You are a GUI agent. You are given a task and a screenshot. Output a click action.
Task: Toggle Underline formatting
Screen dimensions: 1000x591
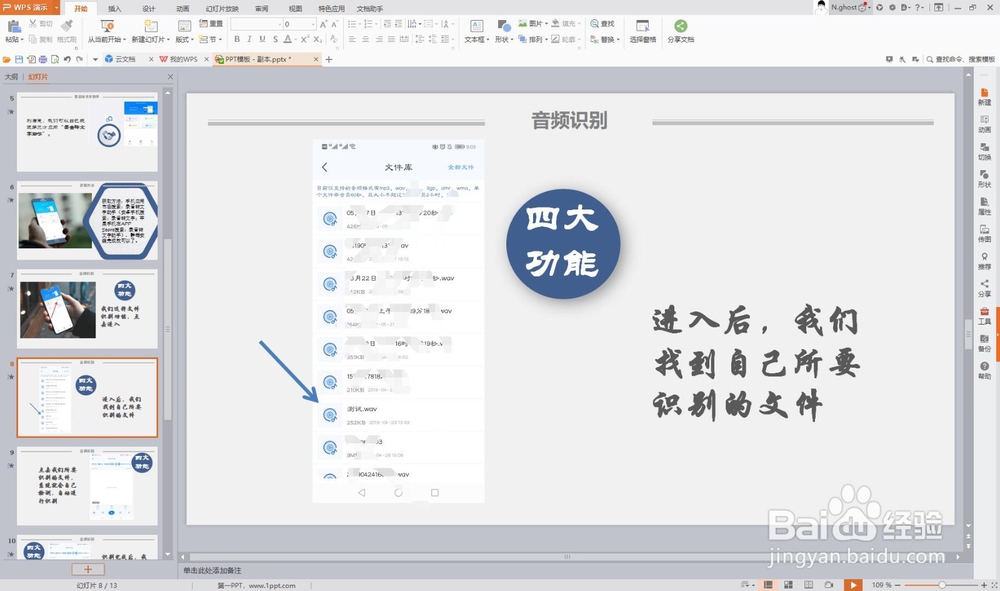(x=262, y=40)
